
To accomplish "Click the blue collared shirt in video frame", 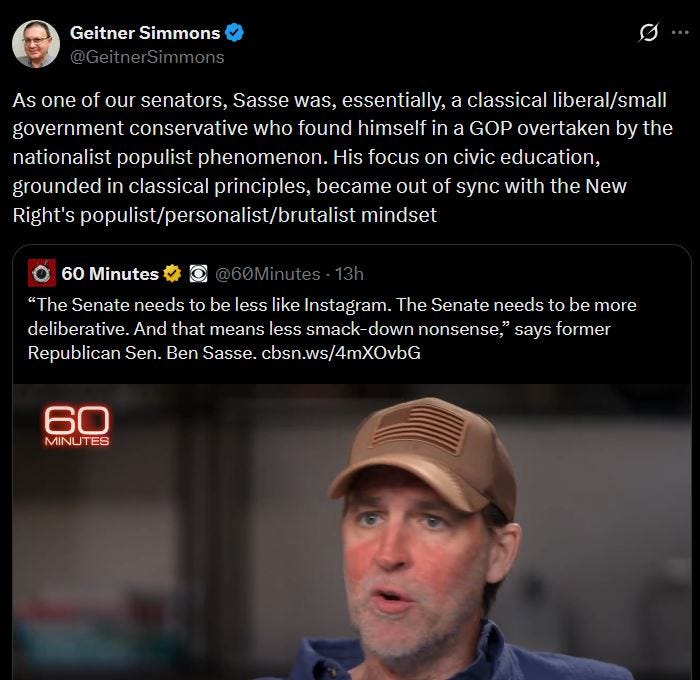I will click(x=451, y=656).
